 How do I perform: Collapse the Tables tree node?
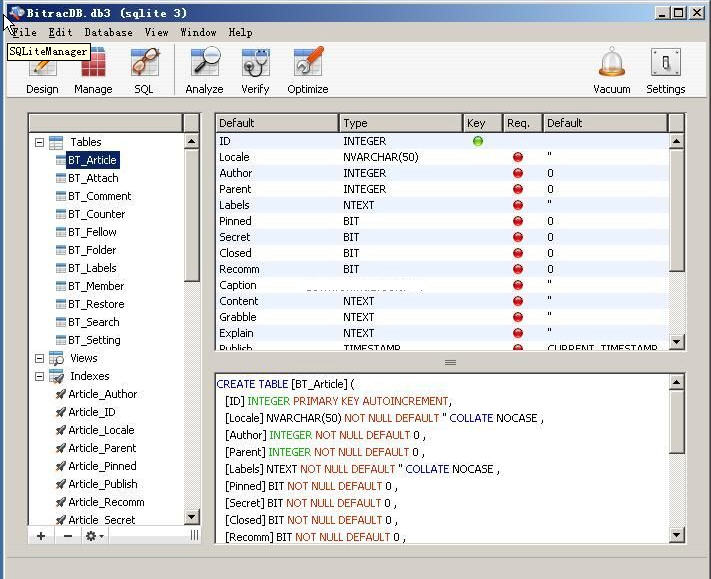point(39,142)
